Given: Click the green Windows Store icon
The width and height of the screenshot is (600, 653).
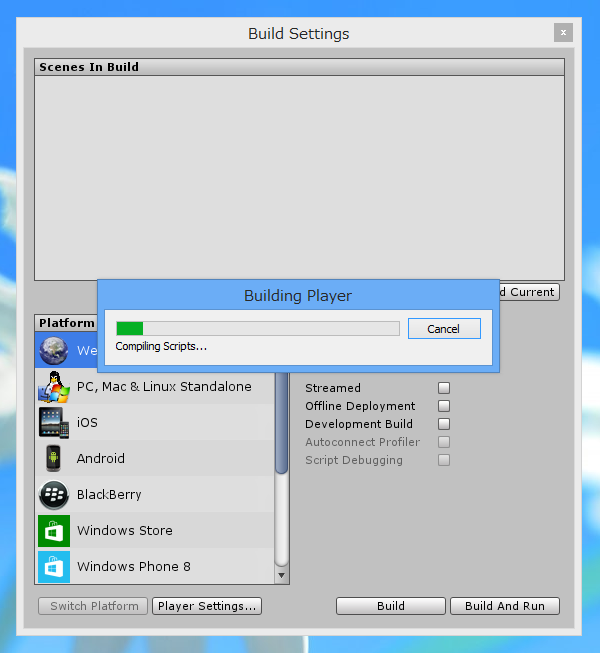Looking at the screenshot, I should [x=54, y=531].
